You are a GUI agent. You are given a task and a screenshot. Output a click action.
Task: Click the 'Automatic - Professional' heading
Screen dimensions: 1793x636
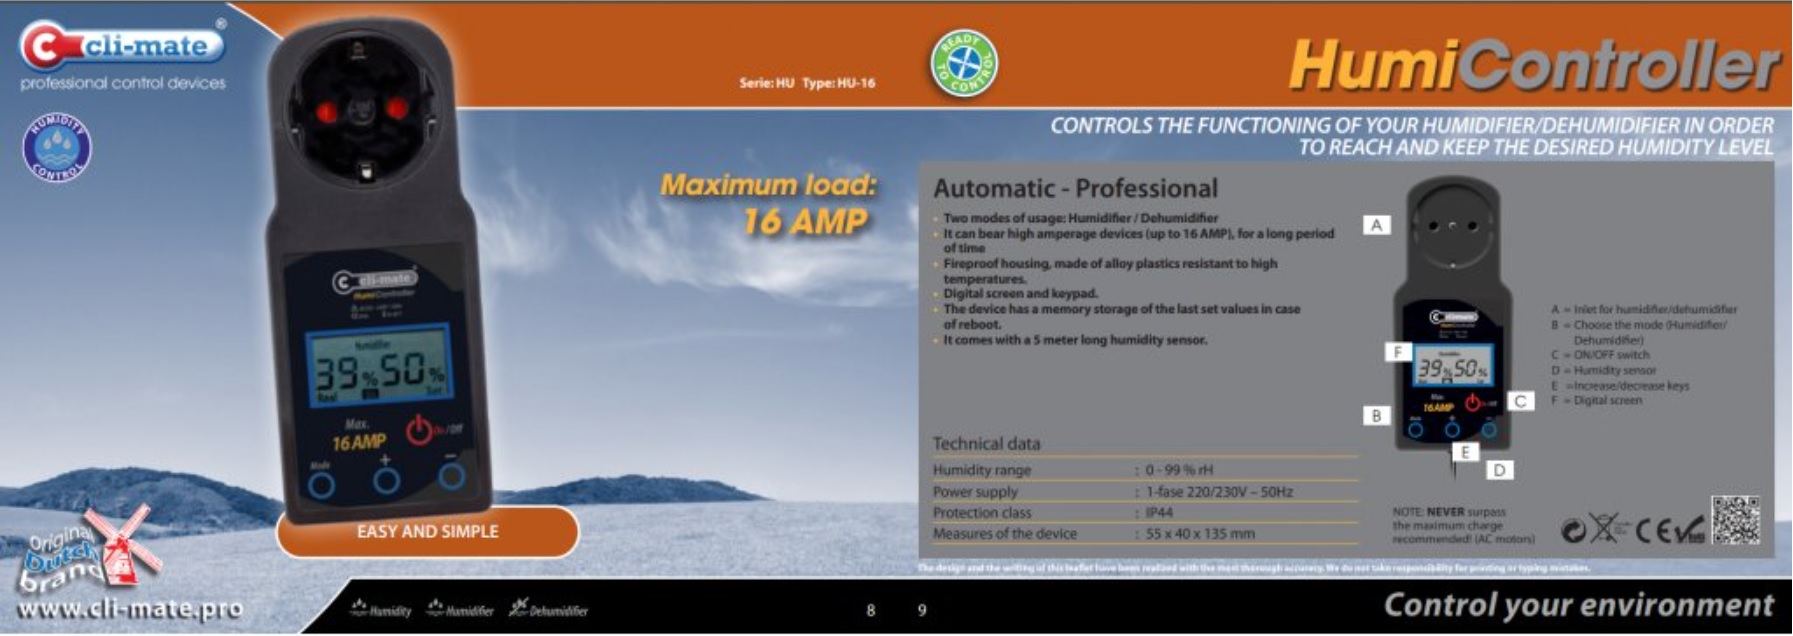(x=1075, y=188)
